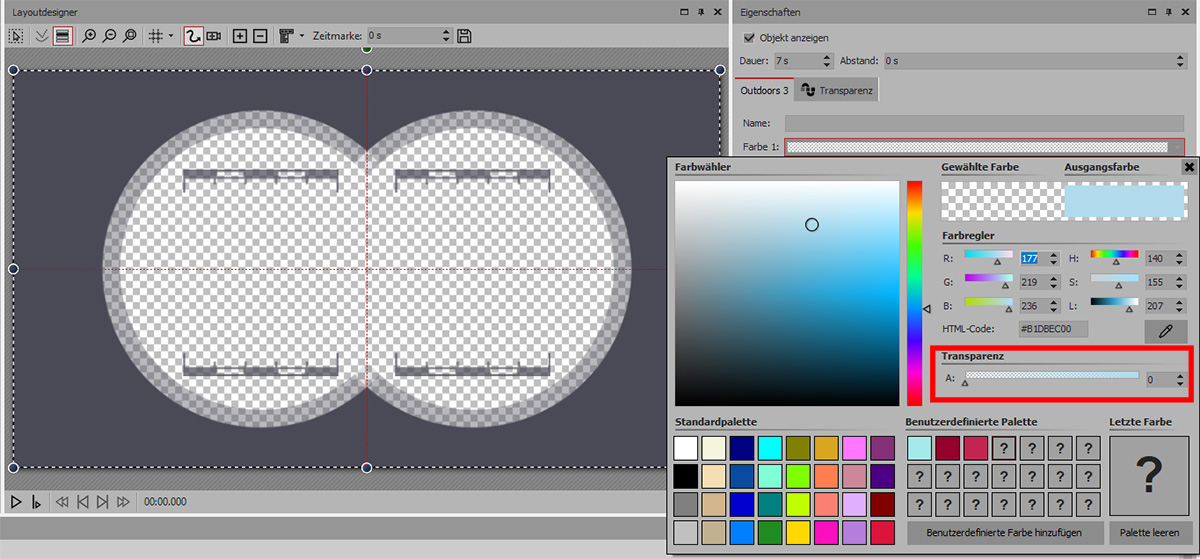Increase the Dauer value with up arrow
This screenshot has width=1200, height=559.
[826, 57]
